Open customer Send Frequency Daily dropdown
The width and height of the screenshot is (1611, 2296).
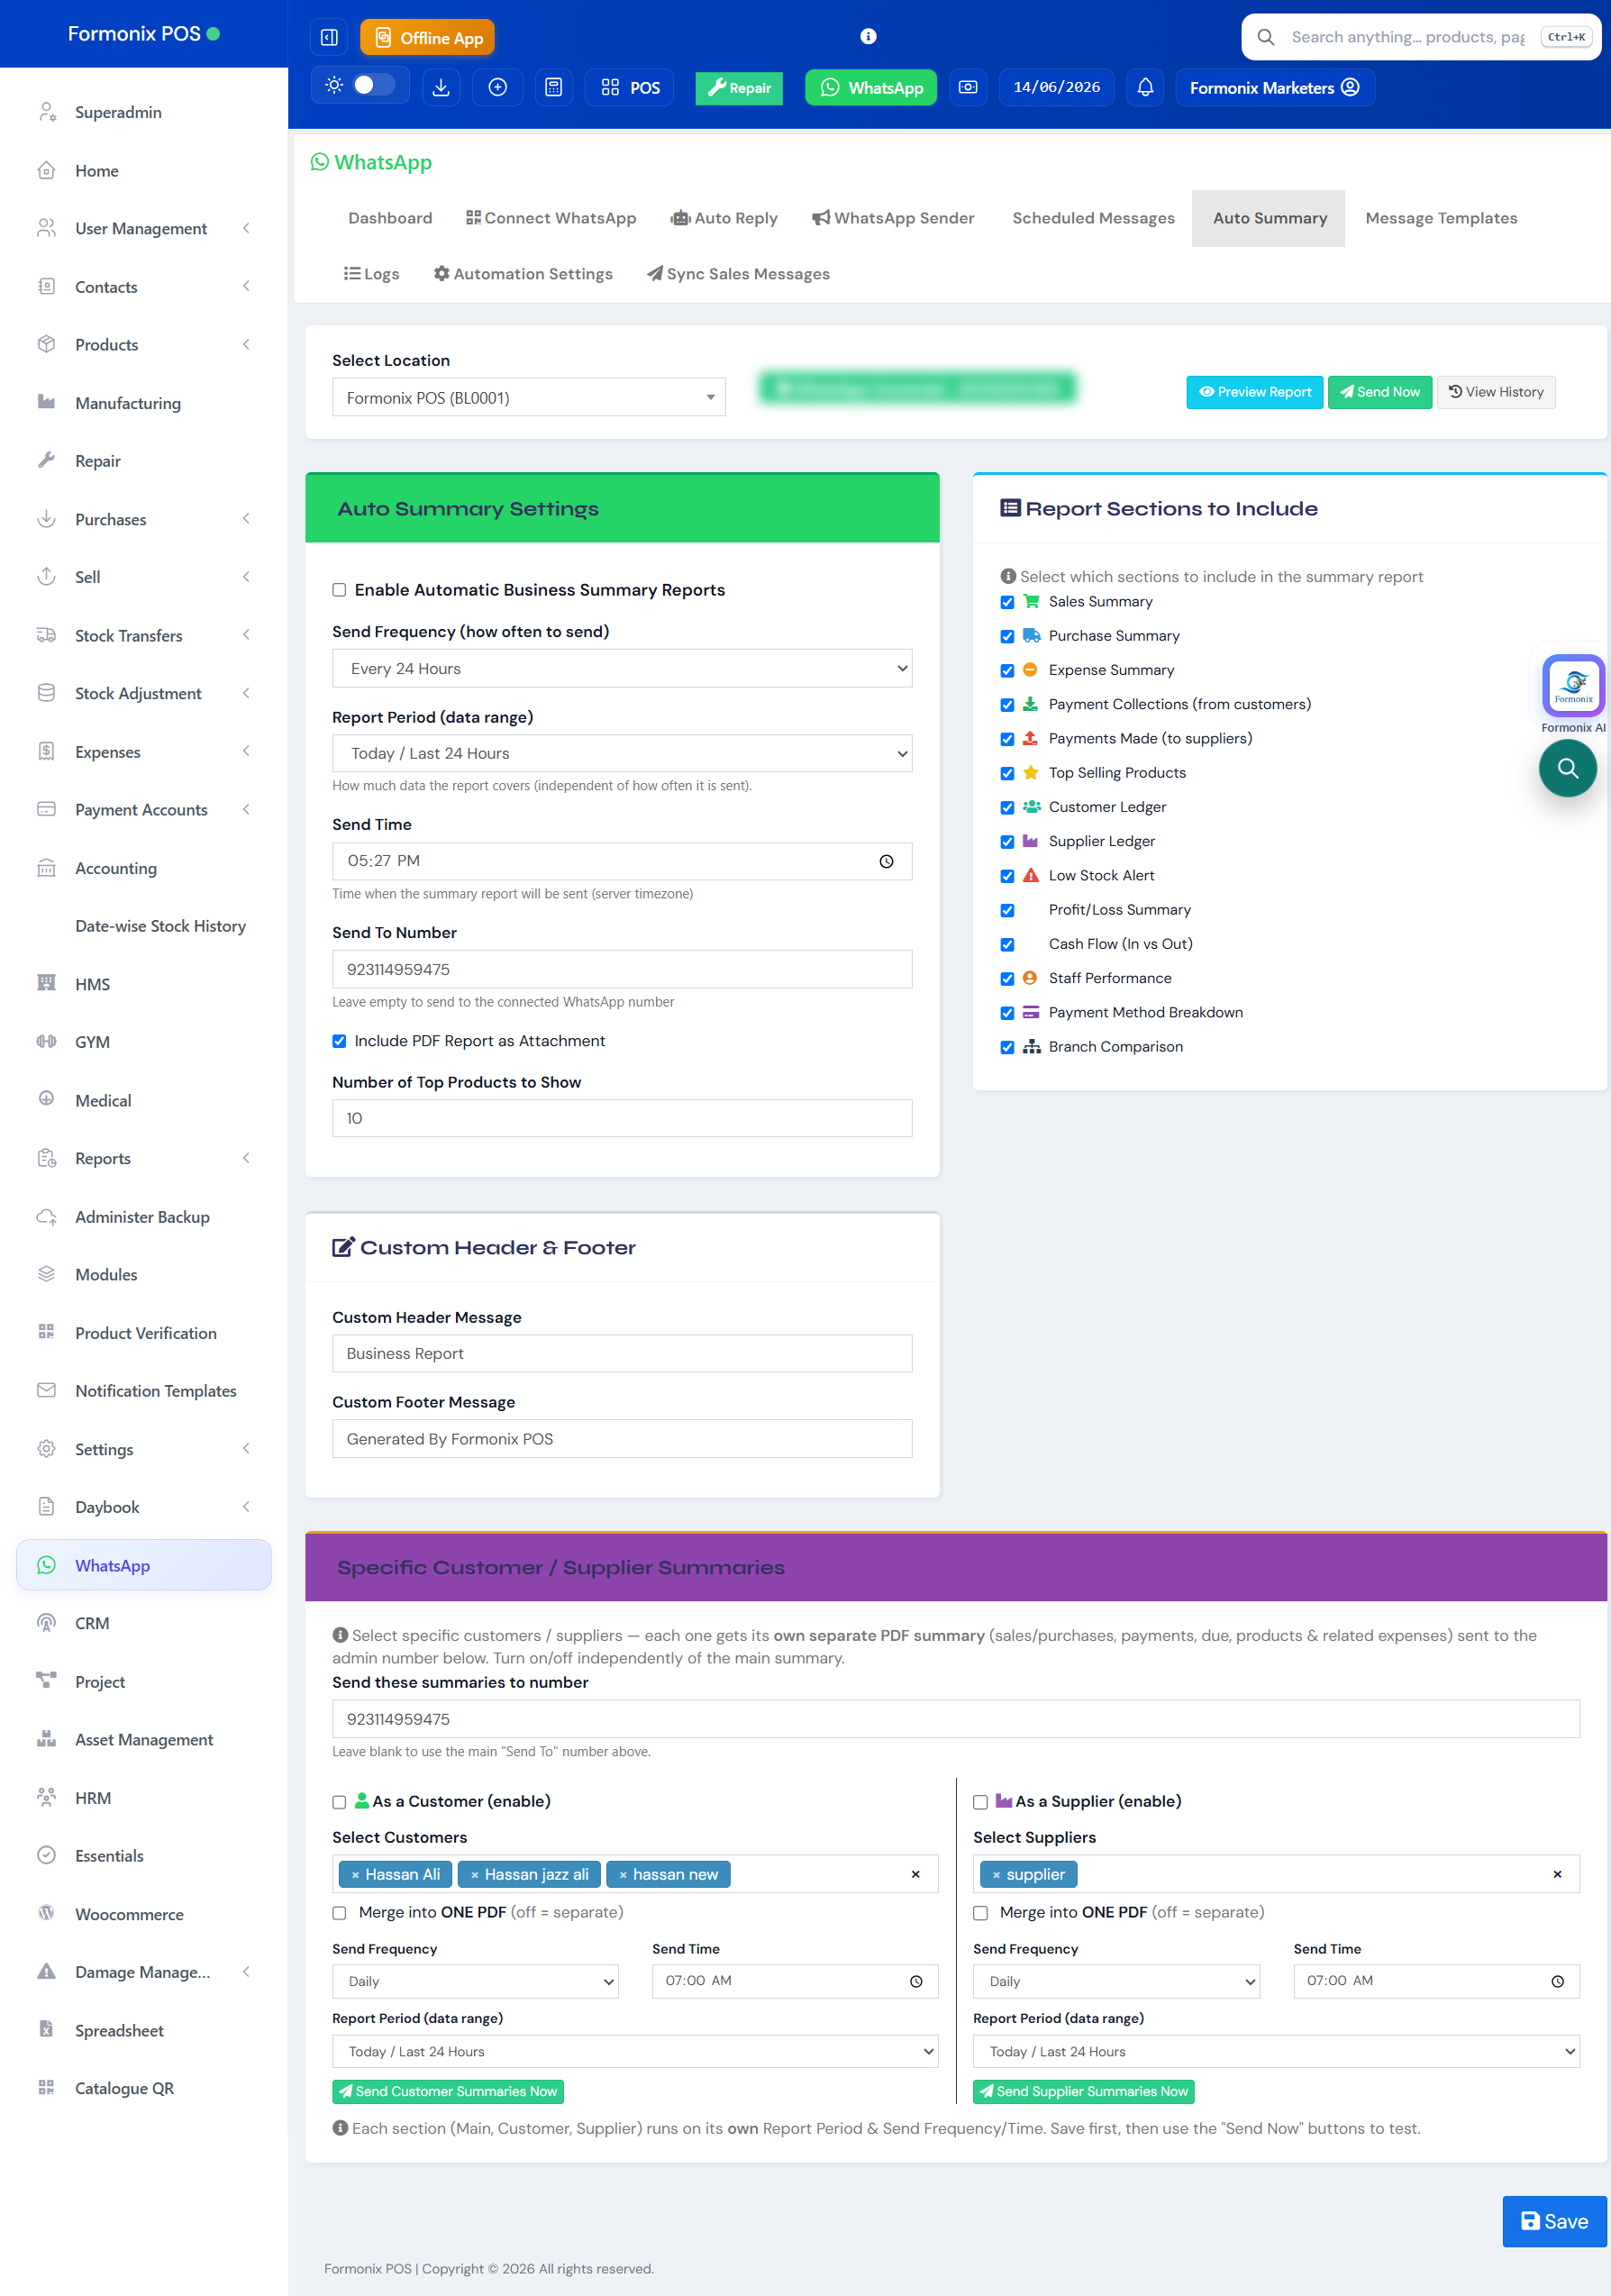tap(475, 1981)
